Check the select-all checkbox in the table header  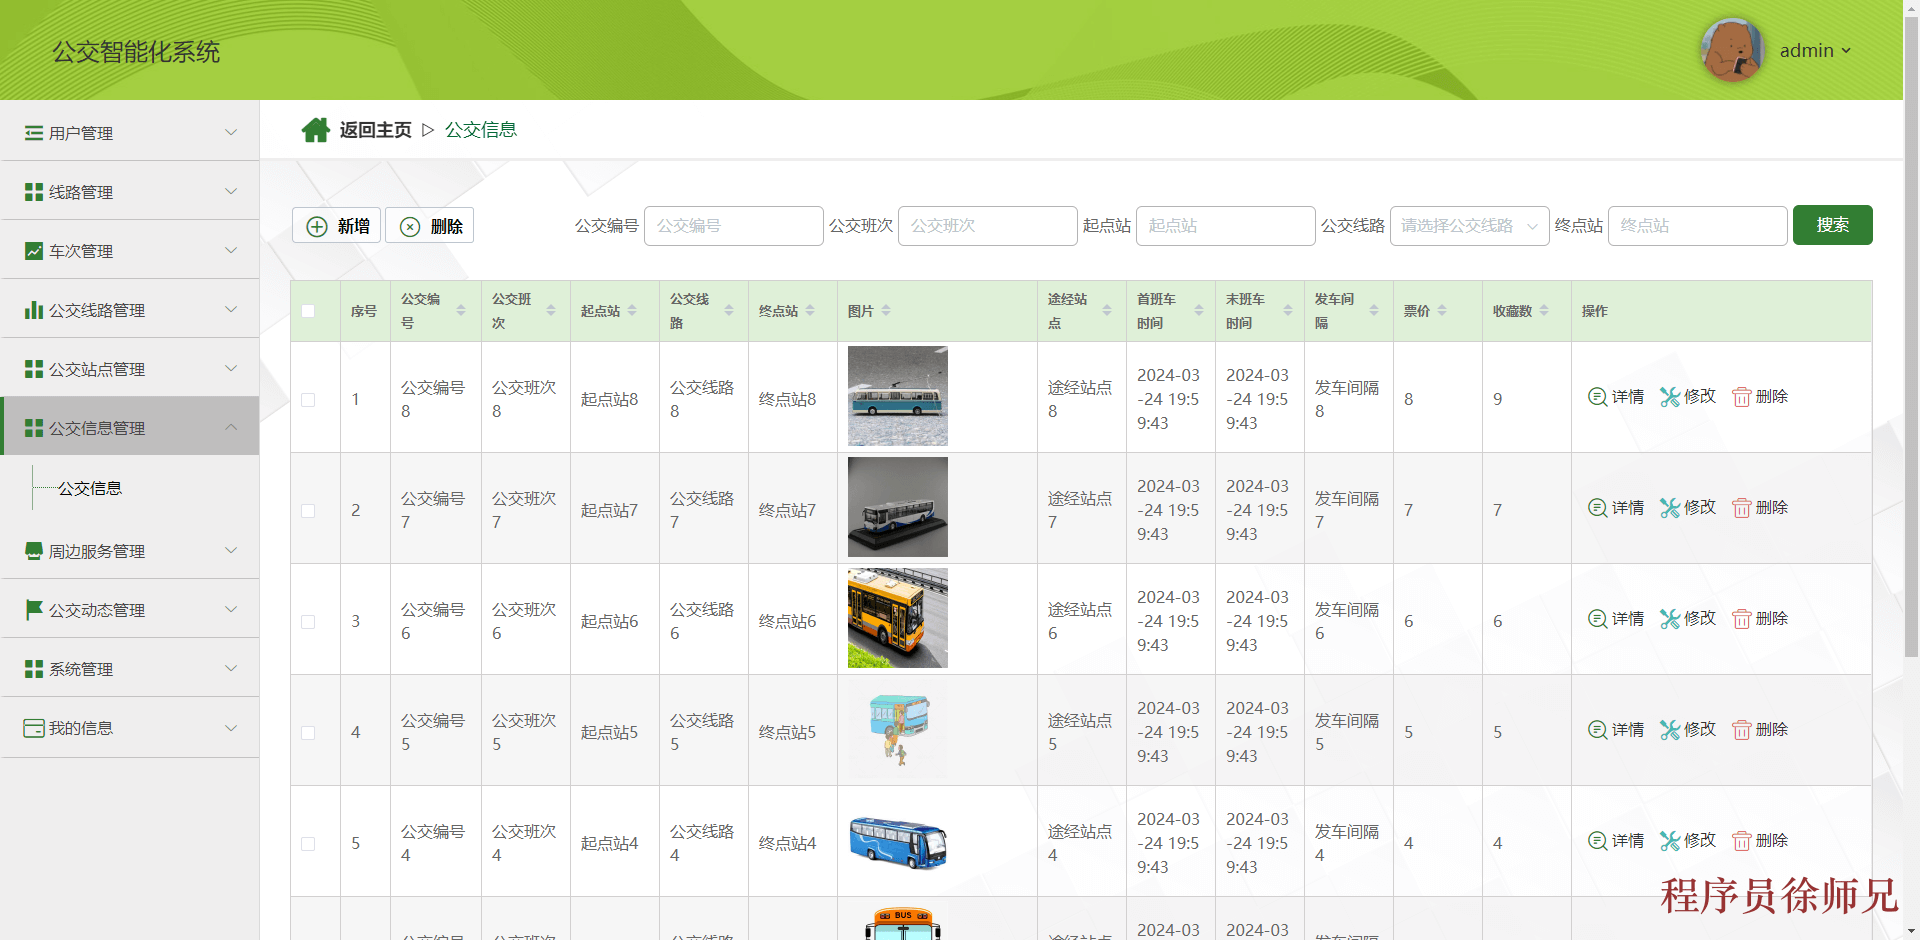point(308,311)
